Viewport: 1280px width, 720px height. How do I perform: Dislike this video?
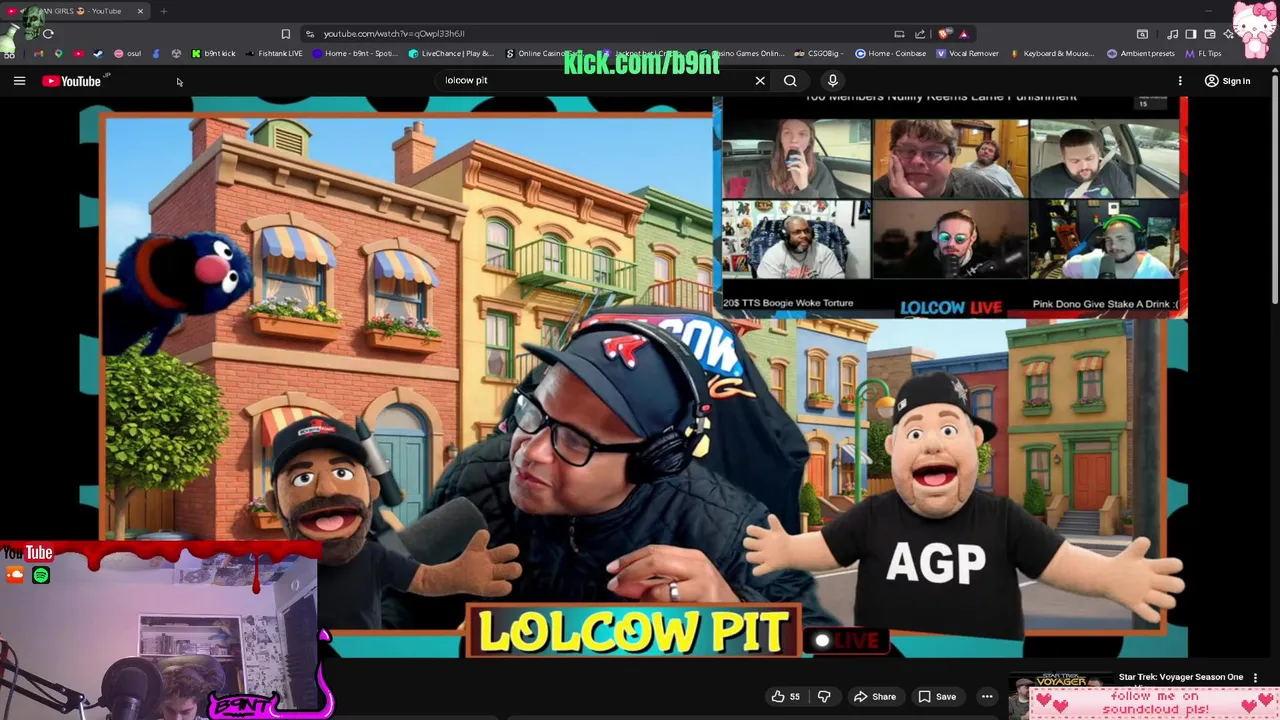[824, 697]
